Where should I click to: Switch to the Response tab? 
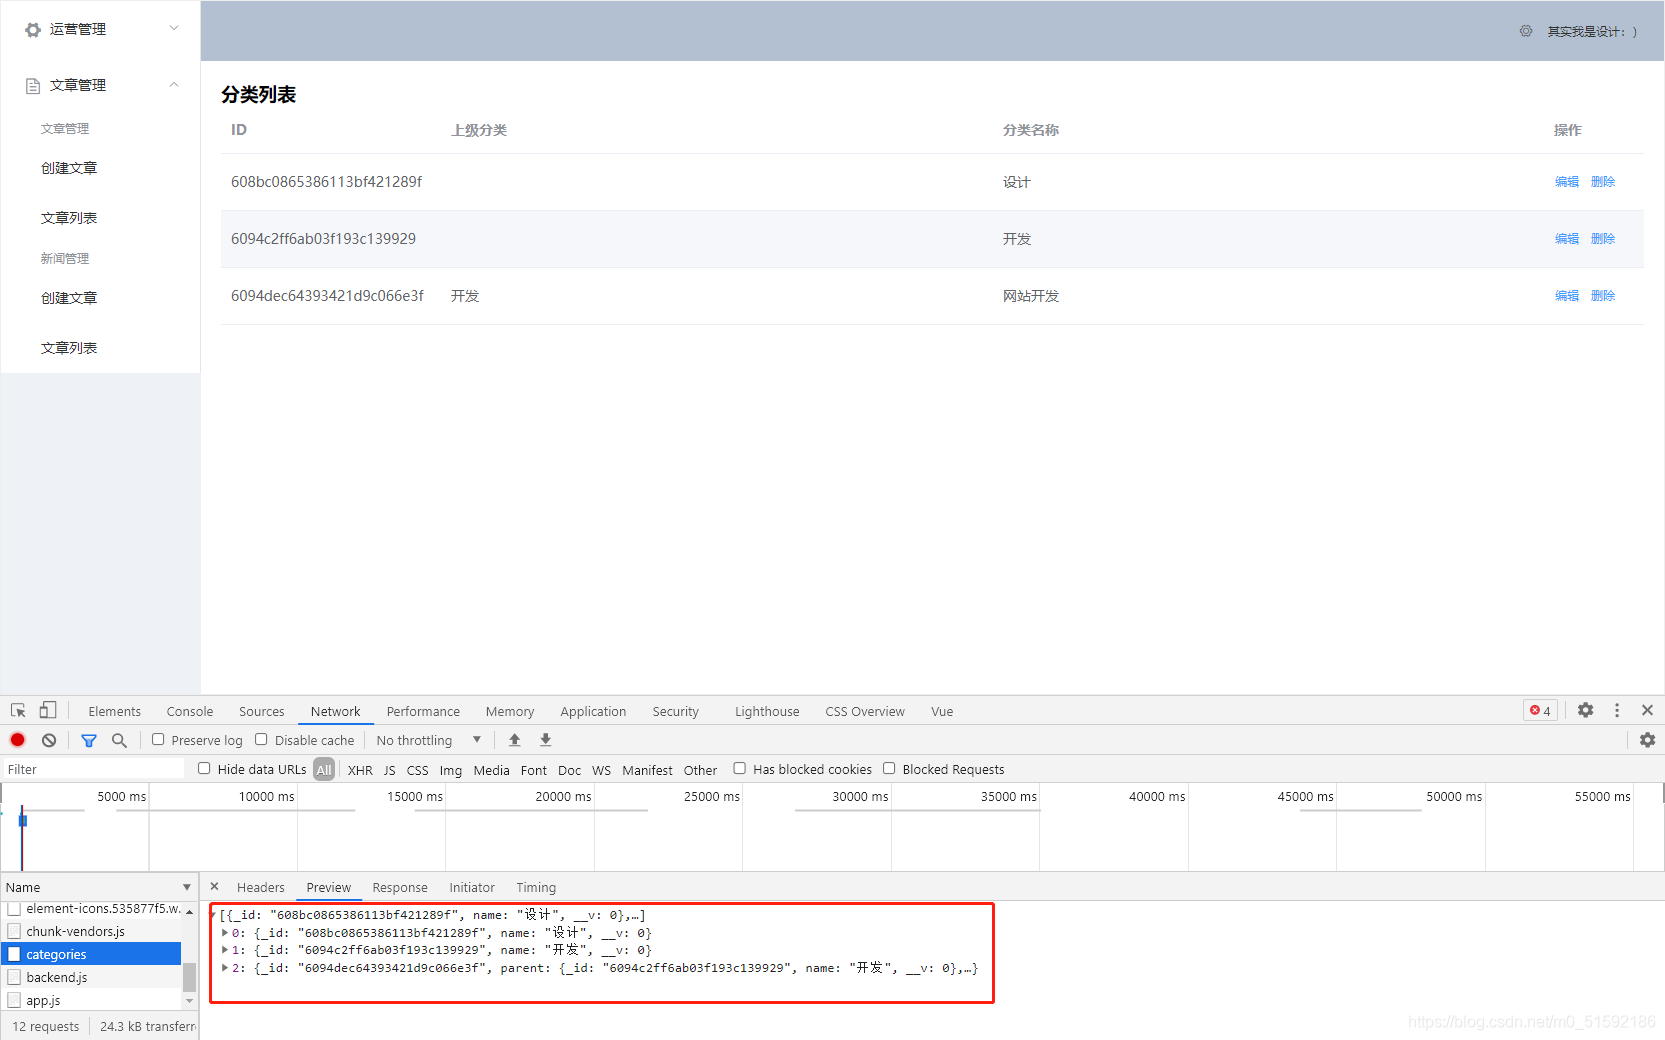(x=400, y=887)
